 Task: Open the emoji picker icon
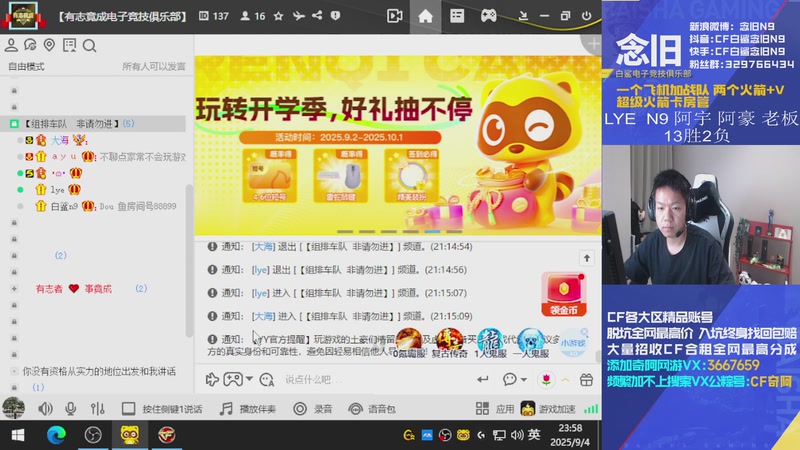(x=266, y=379)
